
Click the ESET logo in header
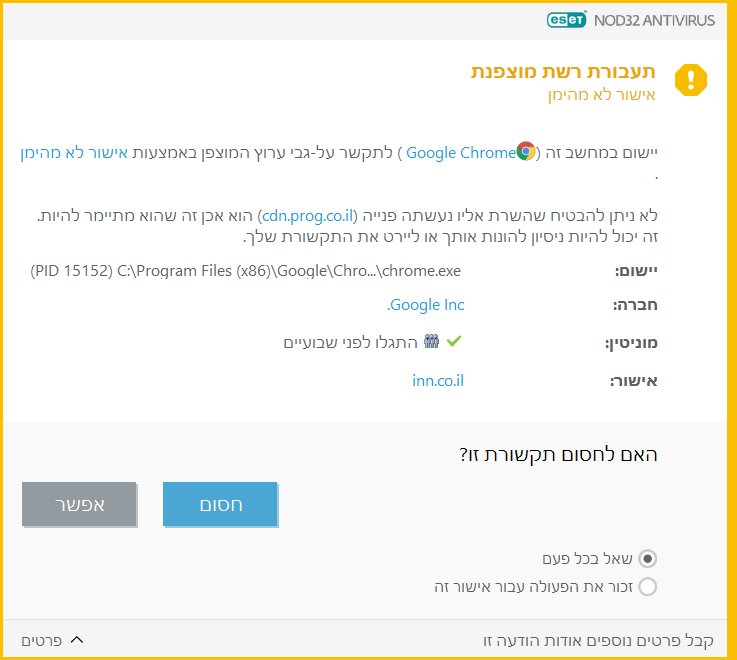[566, 20]
